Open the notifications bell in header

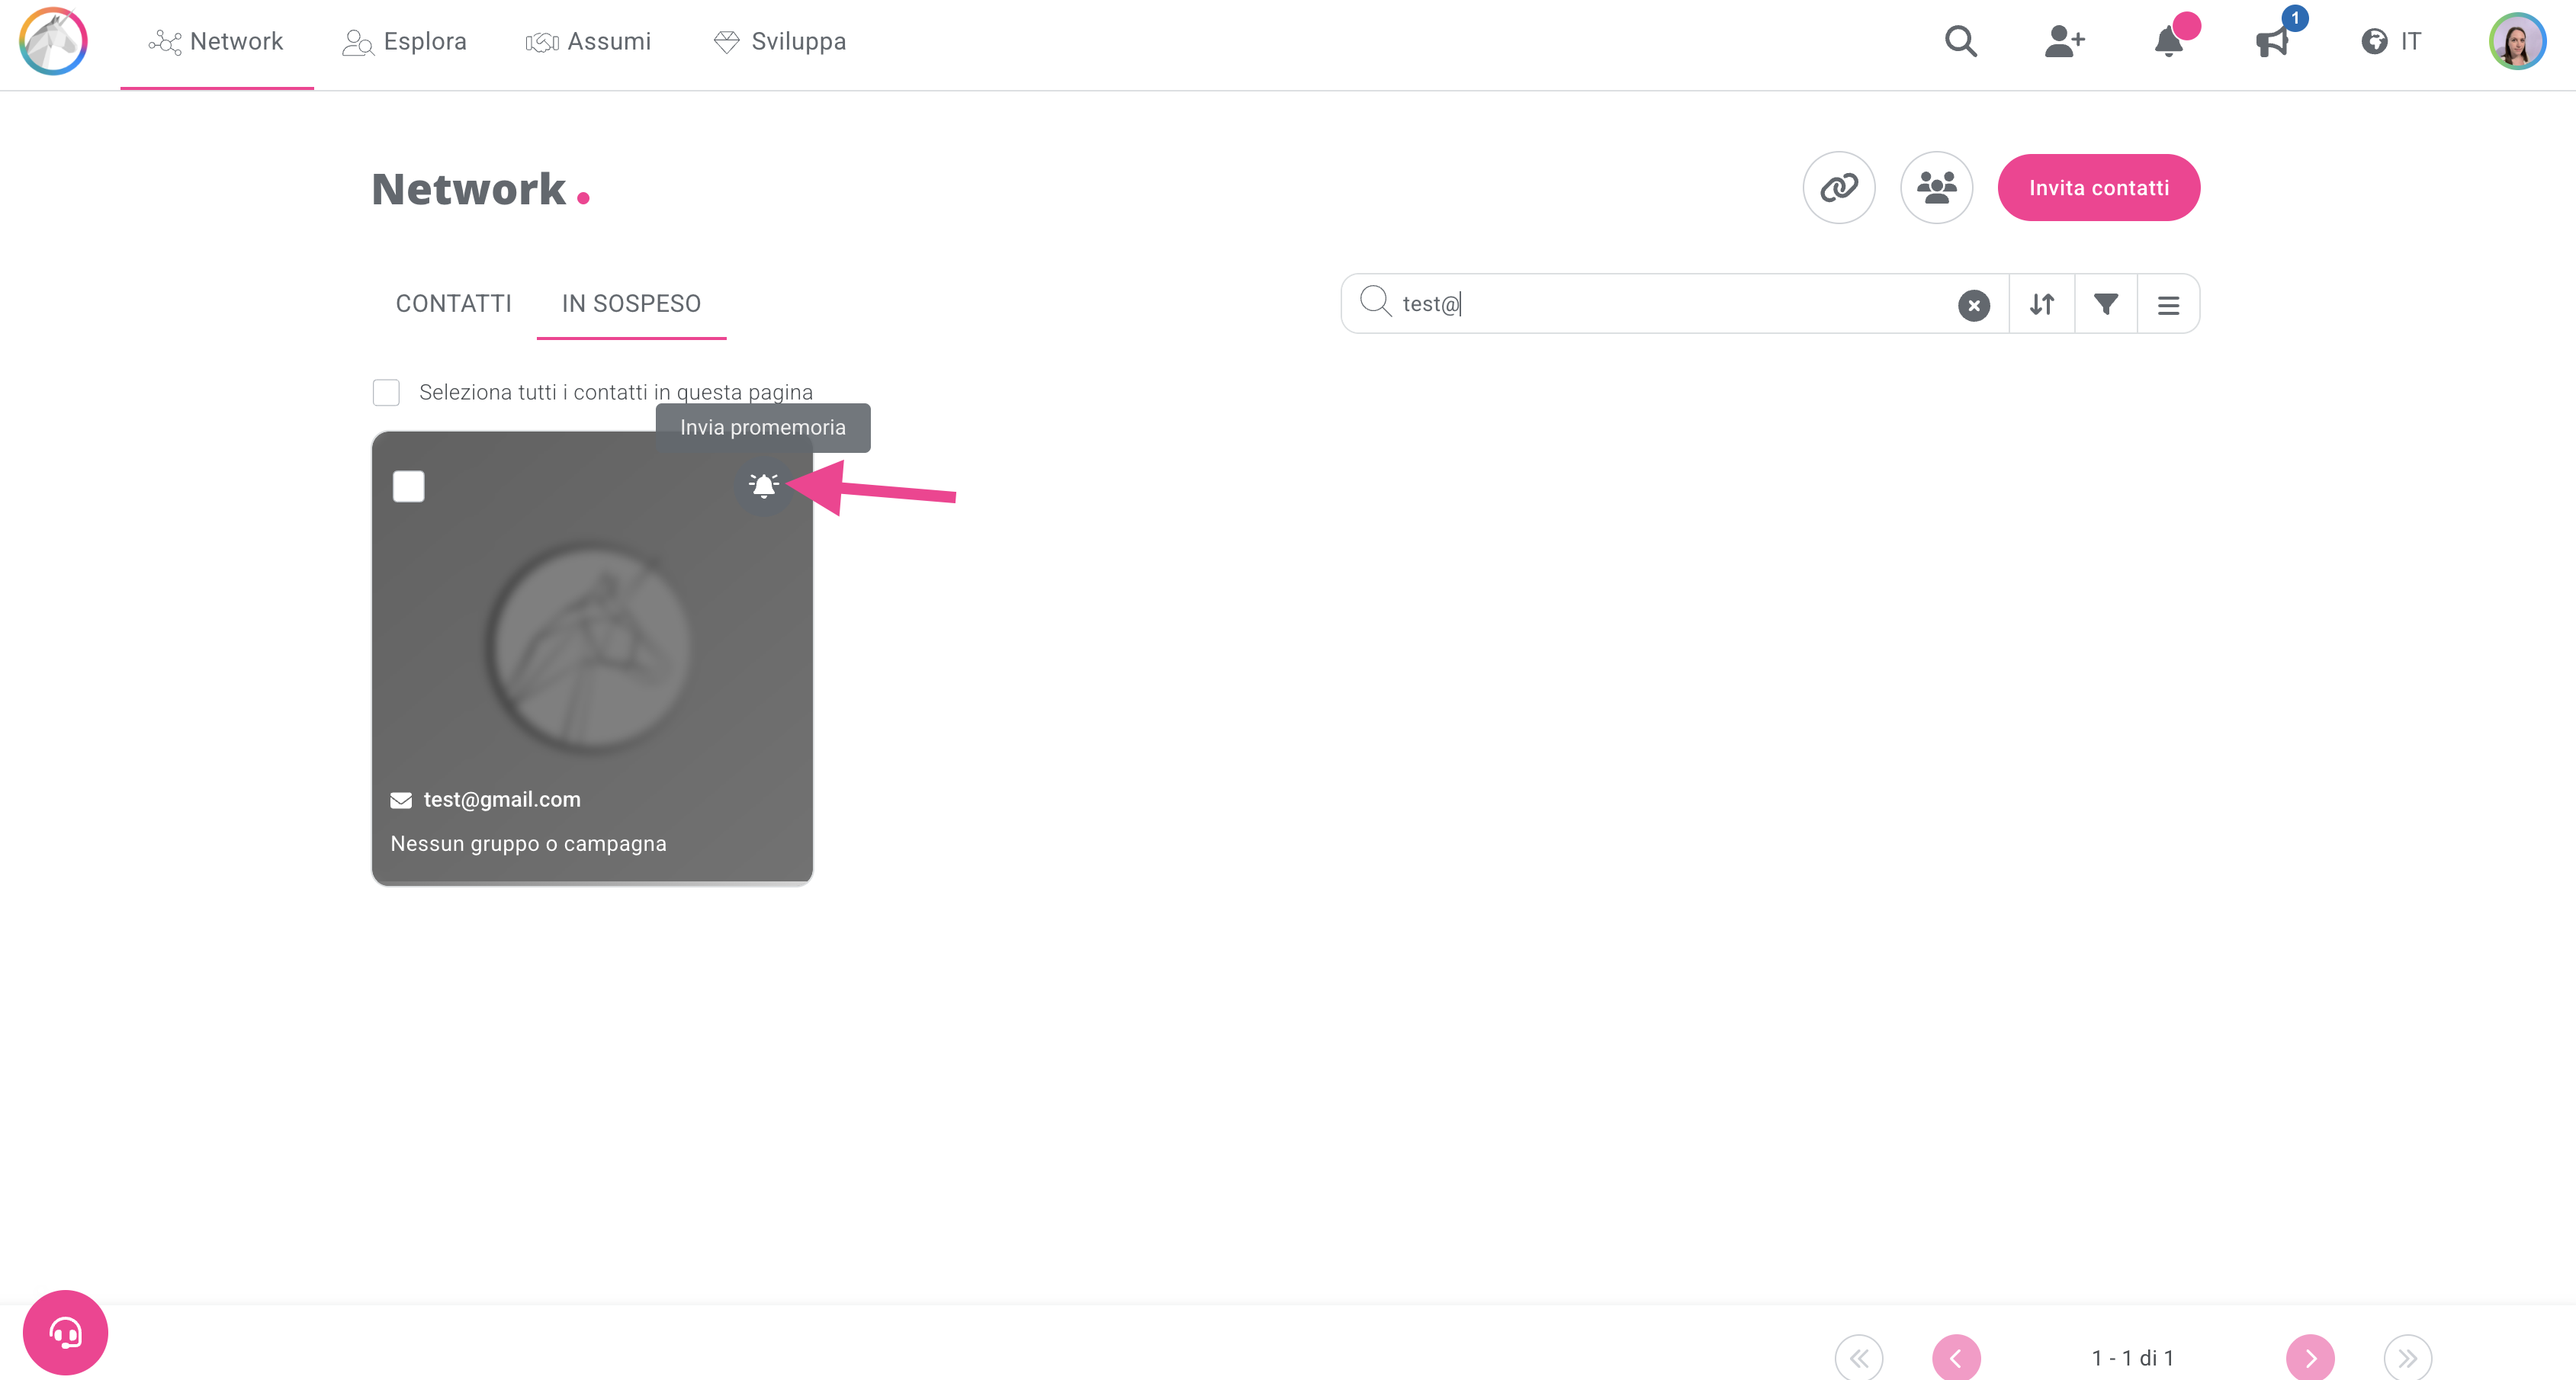[2168, 42]
